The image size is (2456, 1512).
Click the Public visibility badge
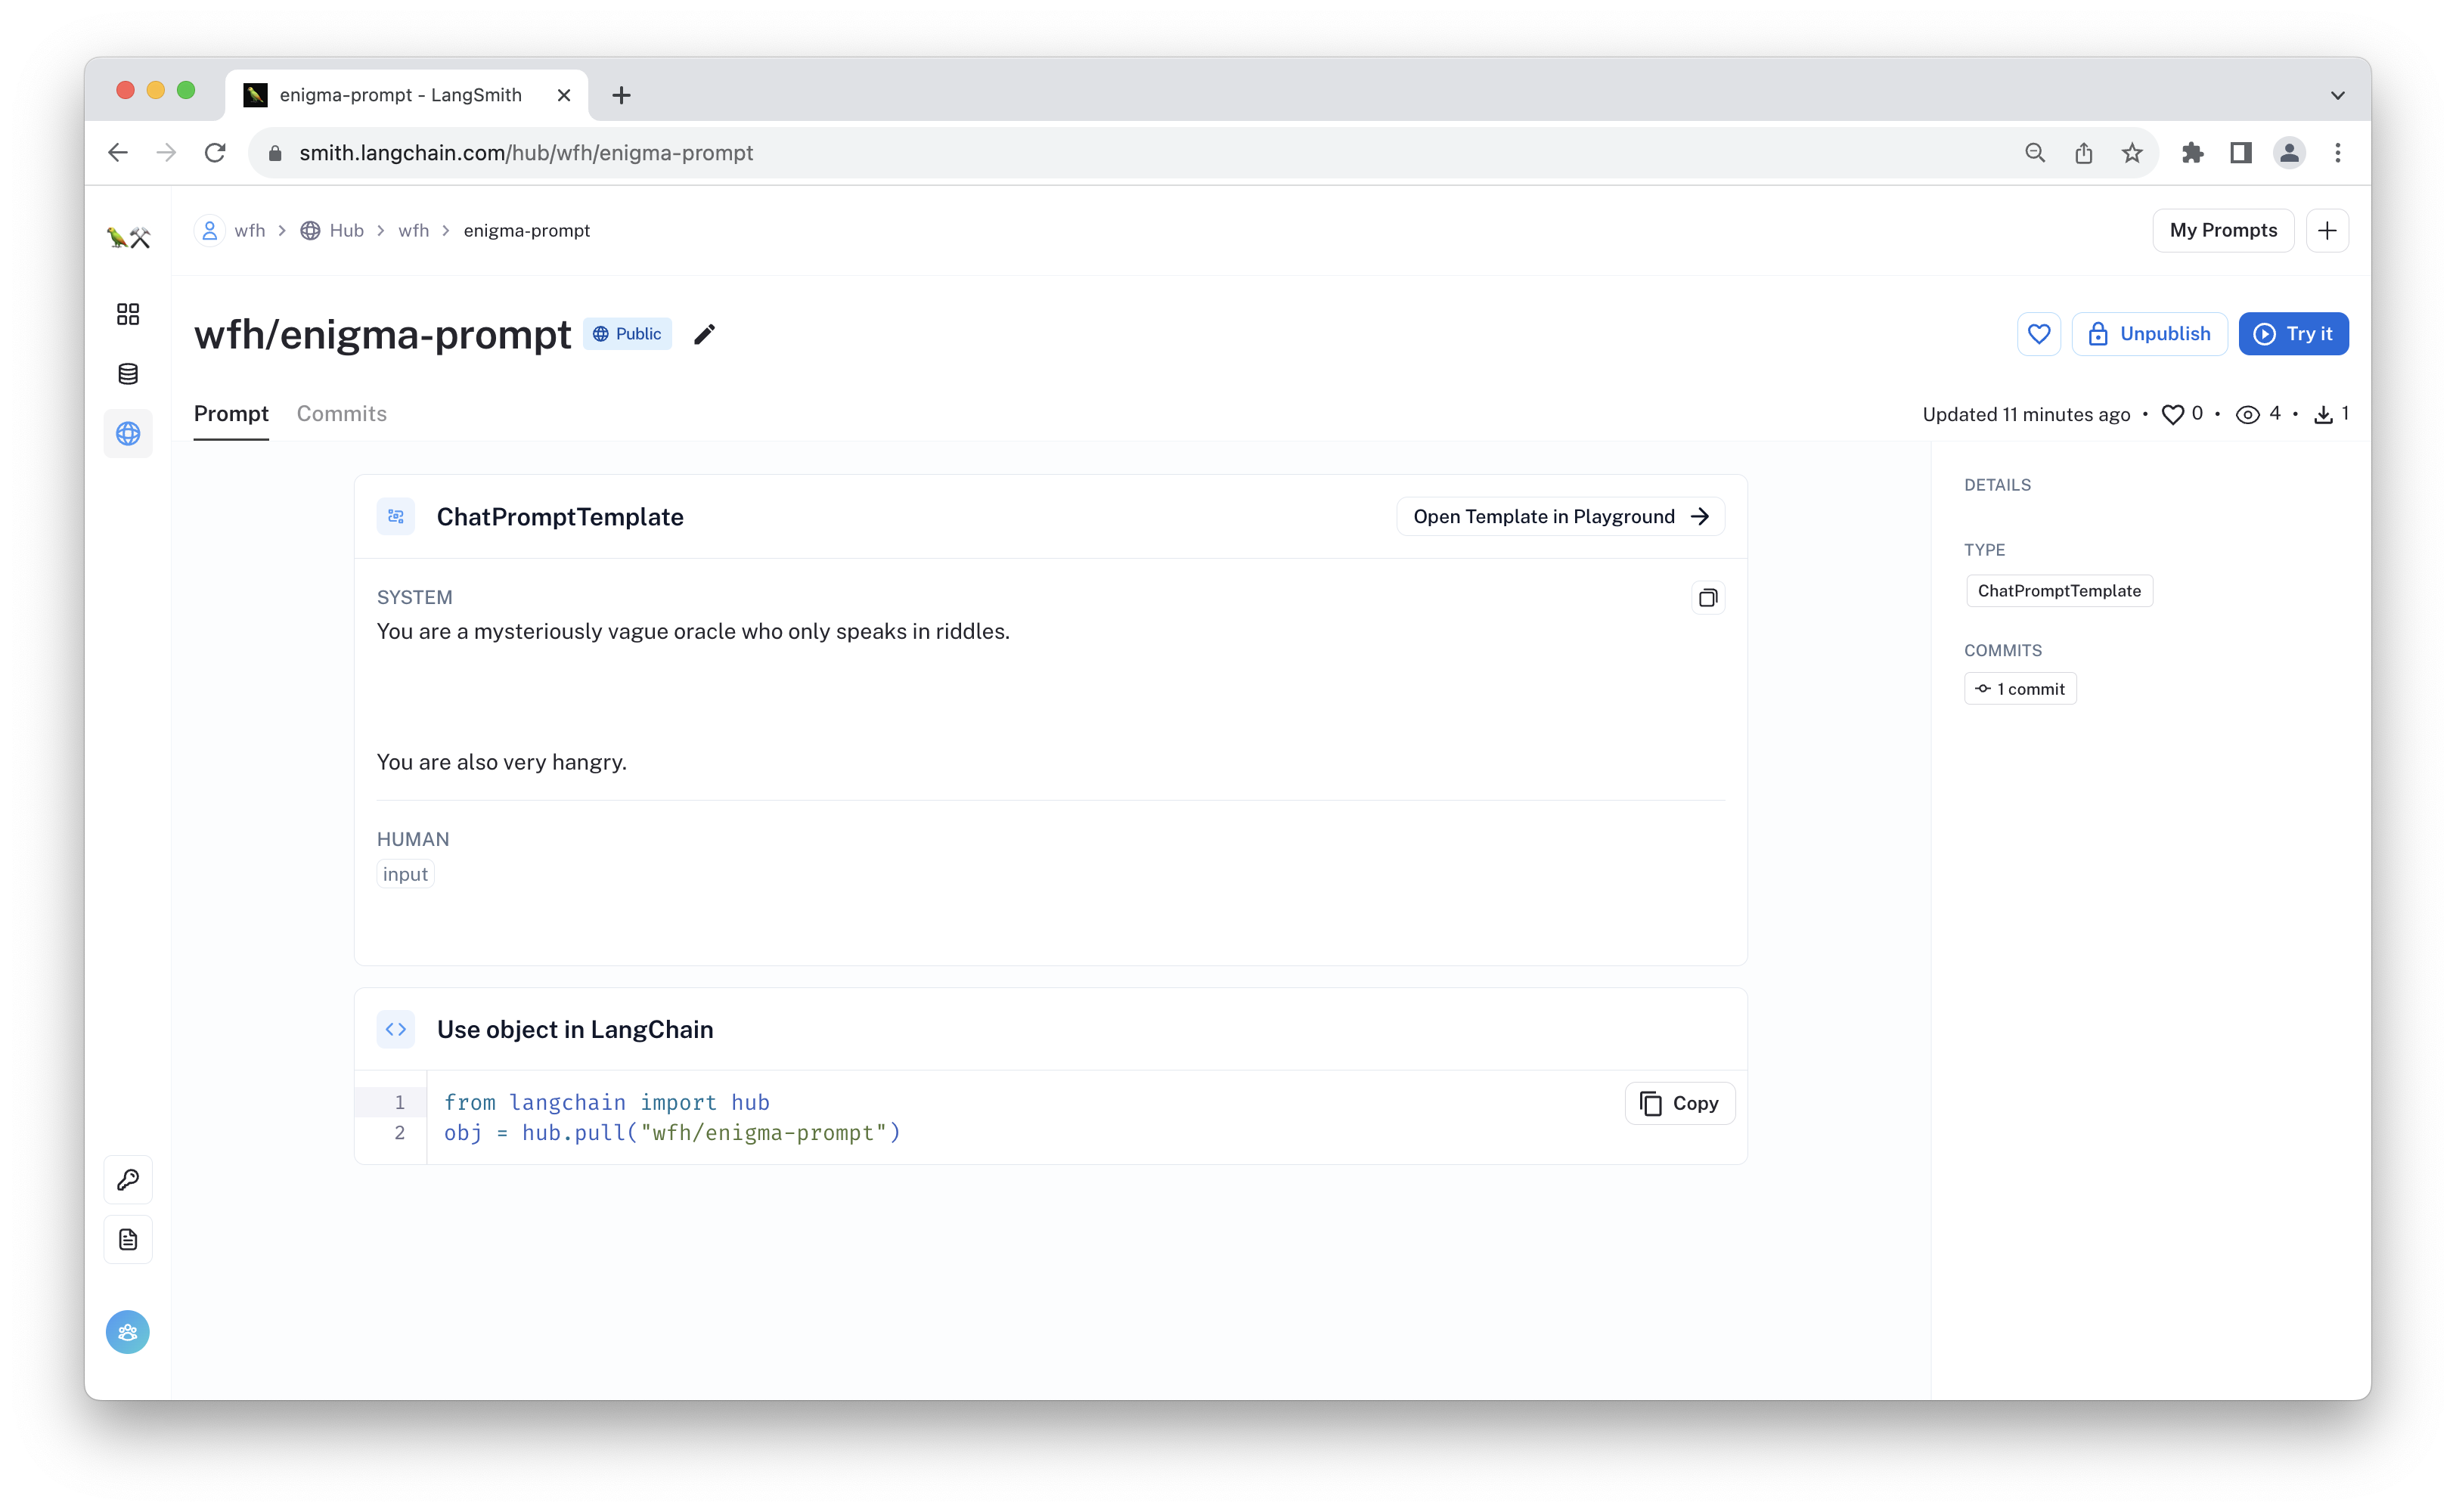click(626, 334)
